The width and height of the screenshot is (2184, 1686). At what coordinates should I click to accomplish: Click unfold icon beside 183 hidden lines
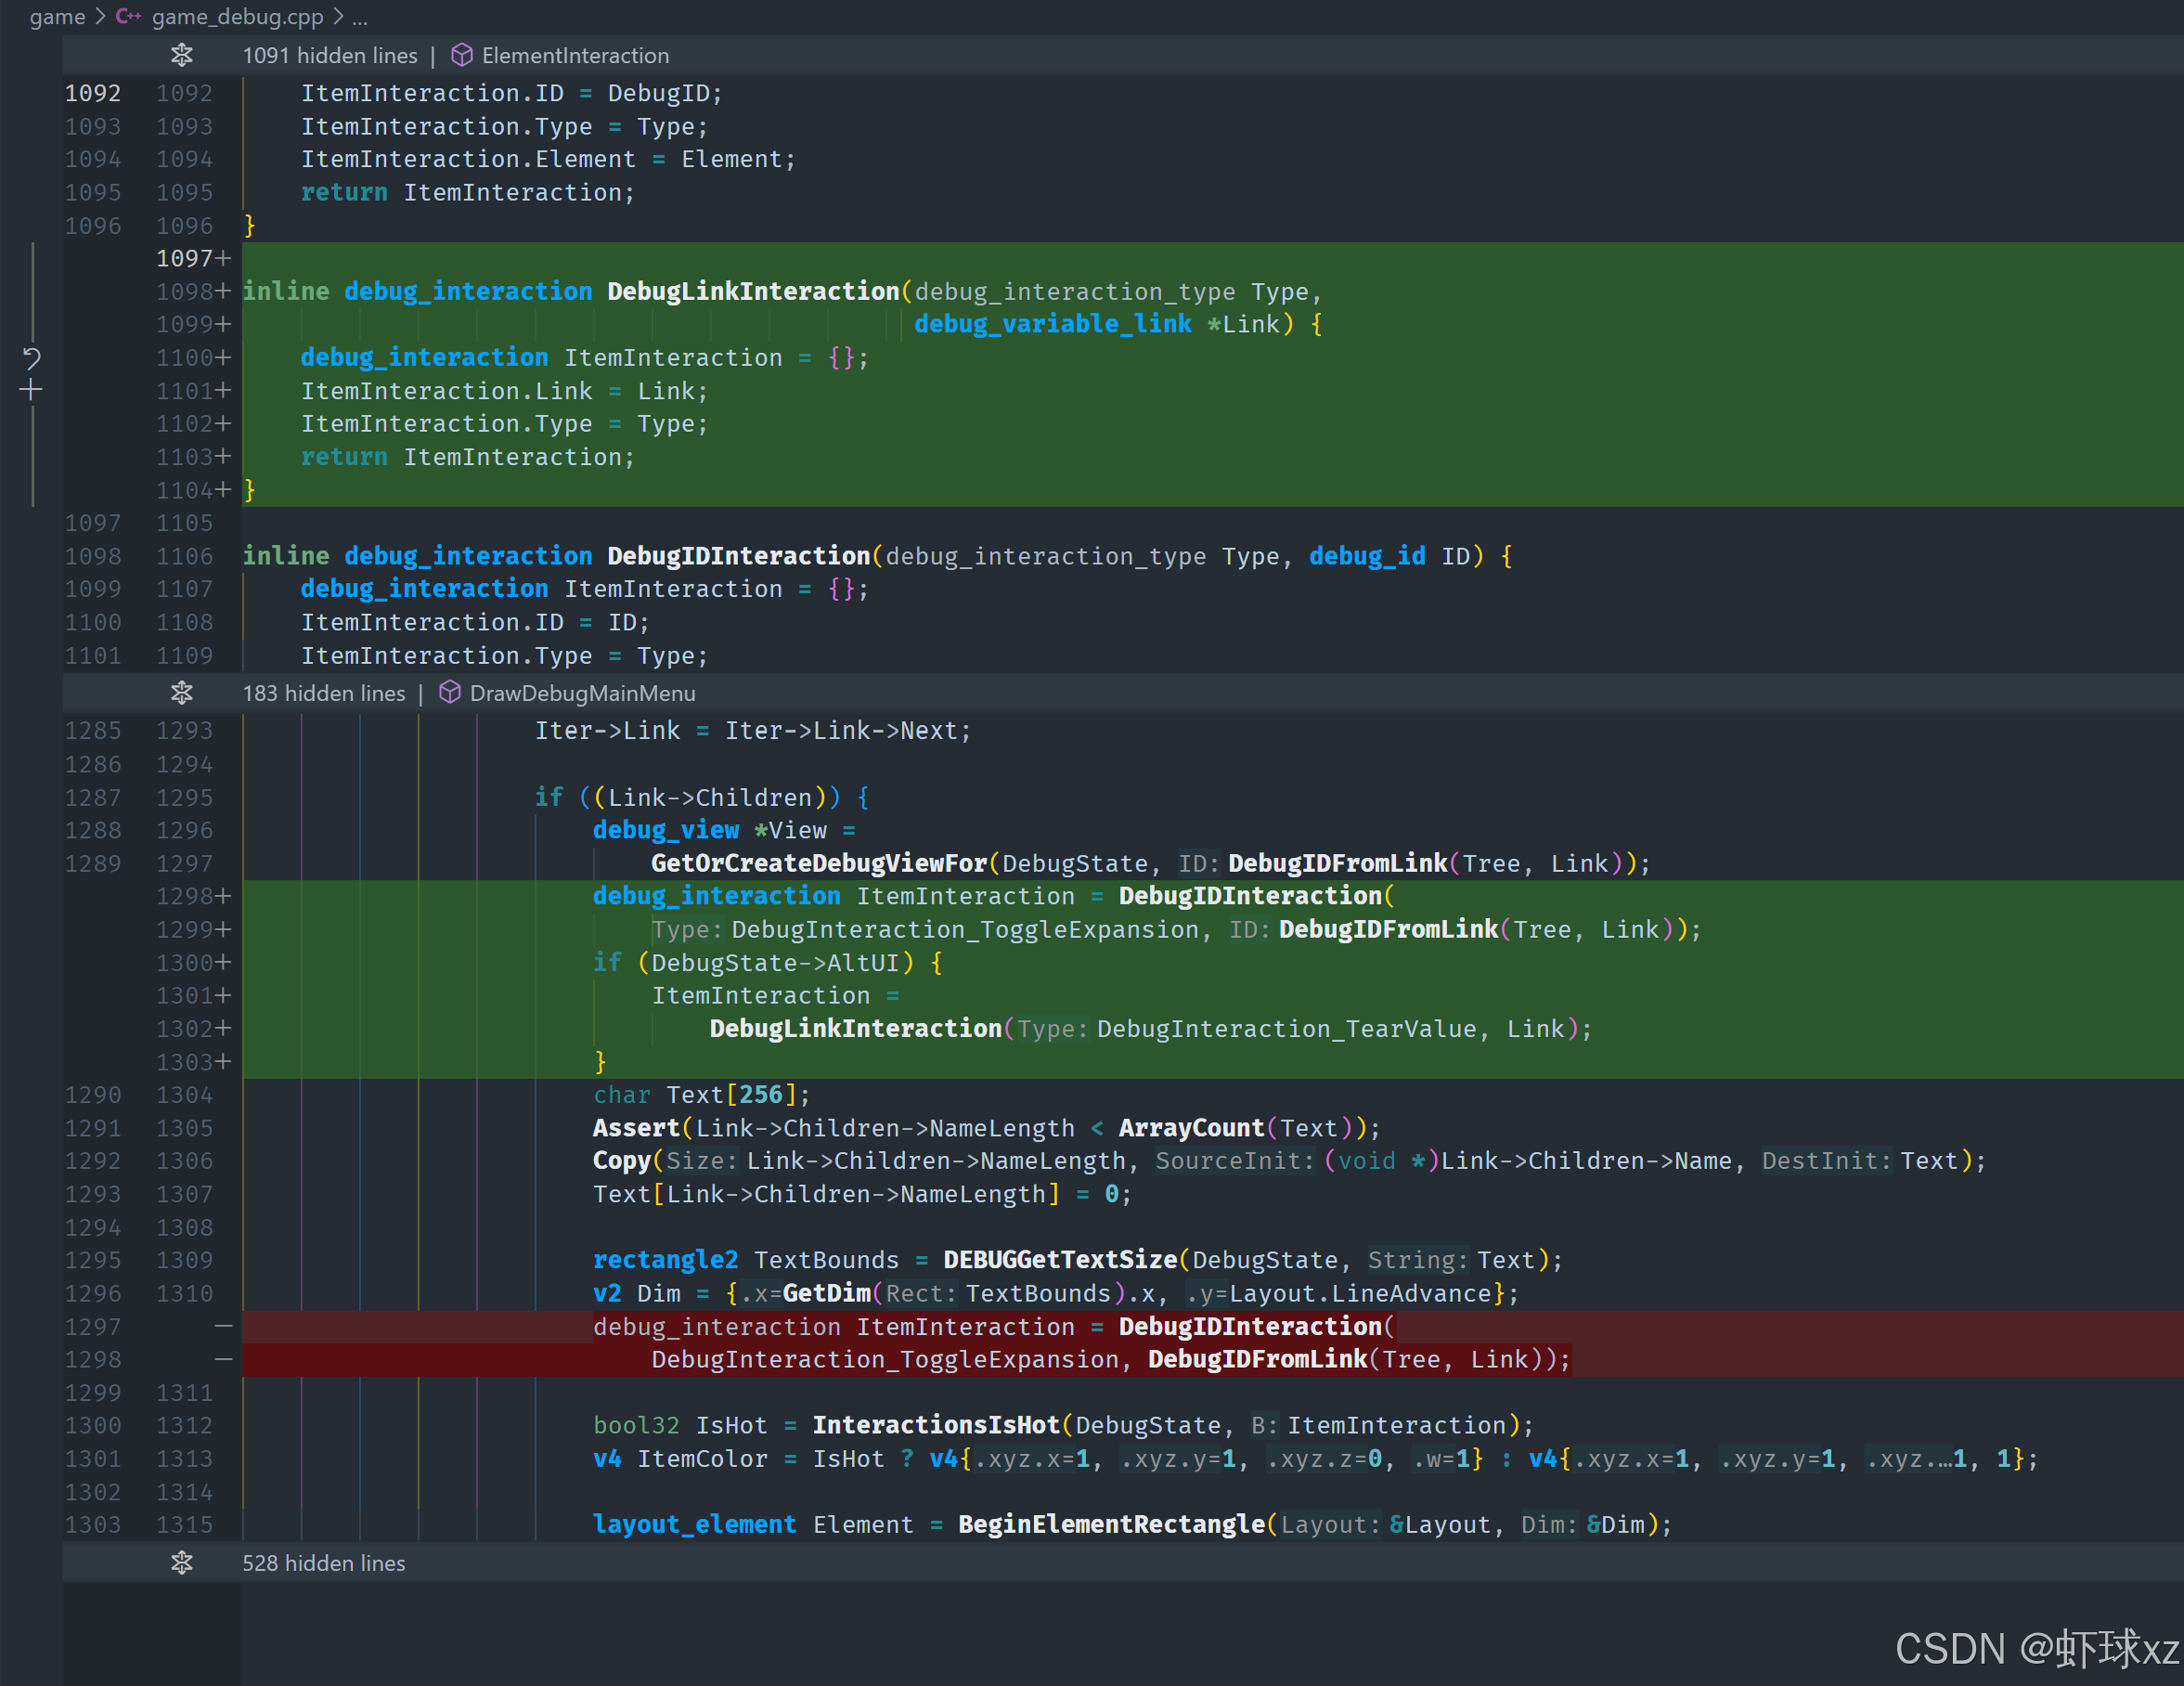[x=181, y=692]
